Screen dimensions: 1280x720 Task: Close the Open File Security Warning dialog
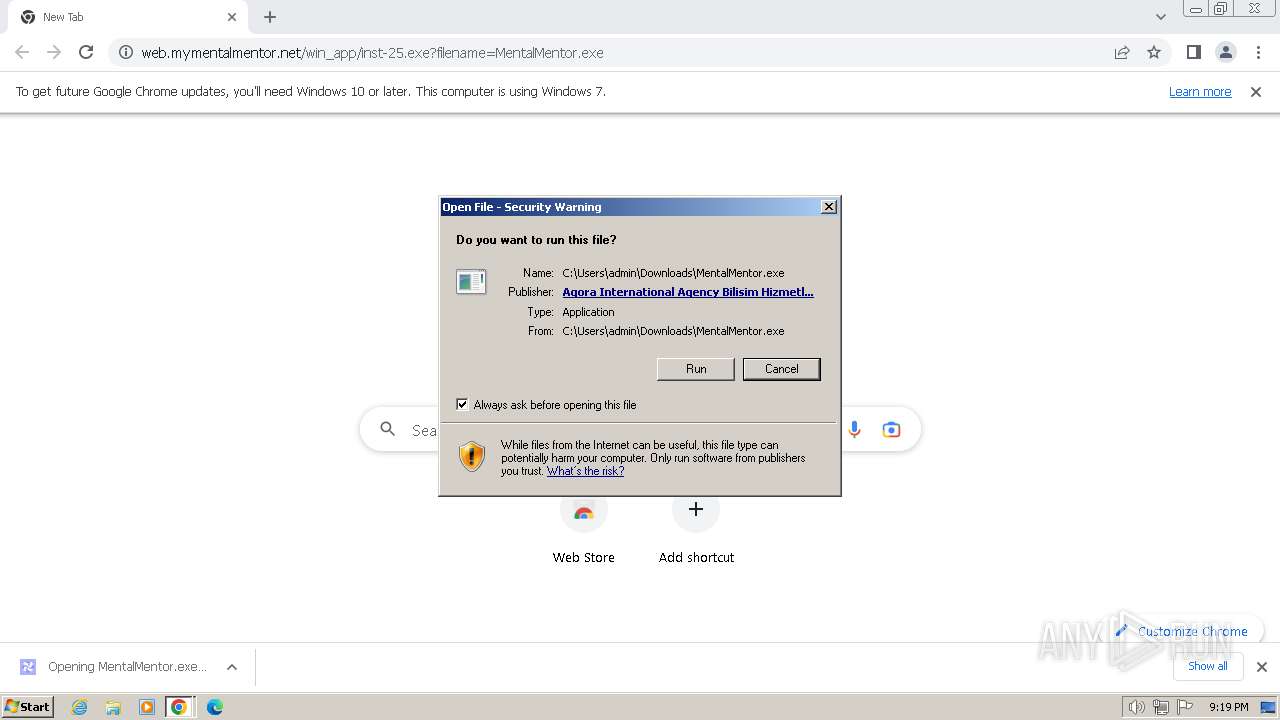click(x=829, y=207)
